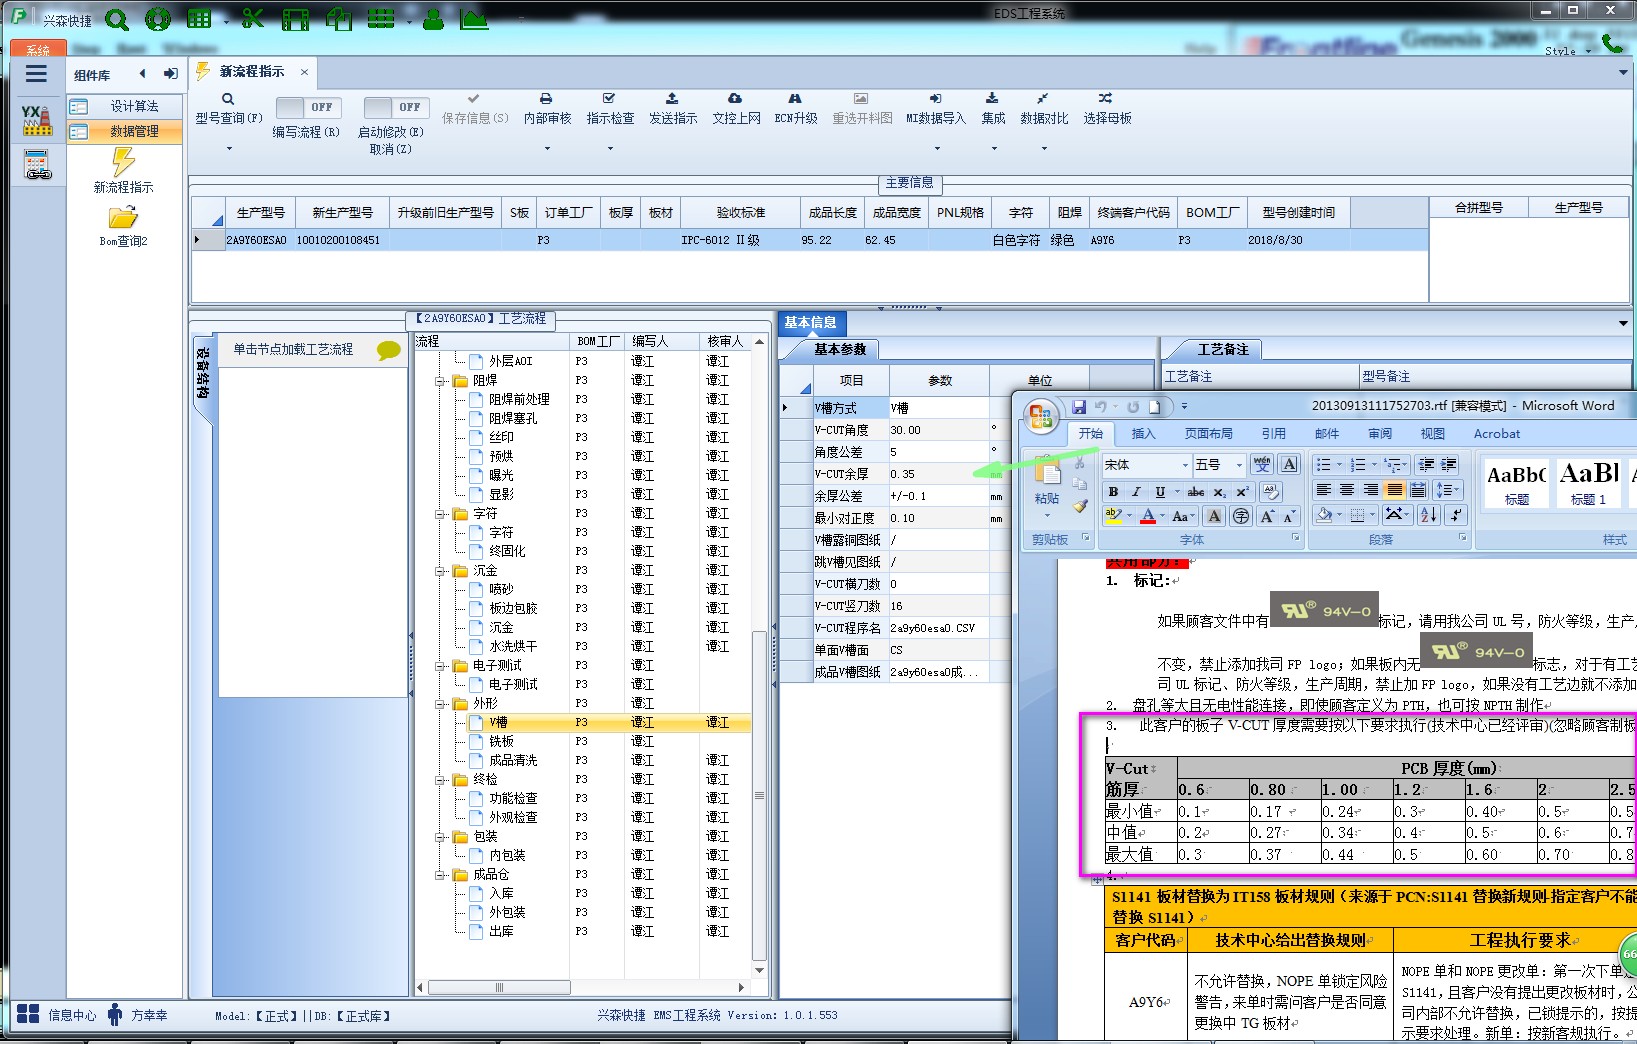Toggle the 启动修改 (E) OFF switch

(396, 107)
